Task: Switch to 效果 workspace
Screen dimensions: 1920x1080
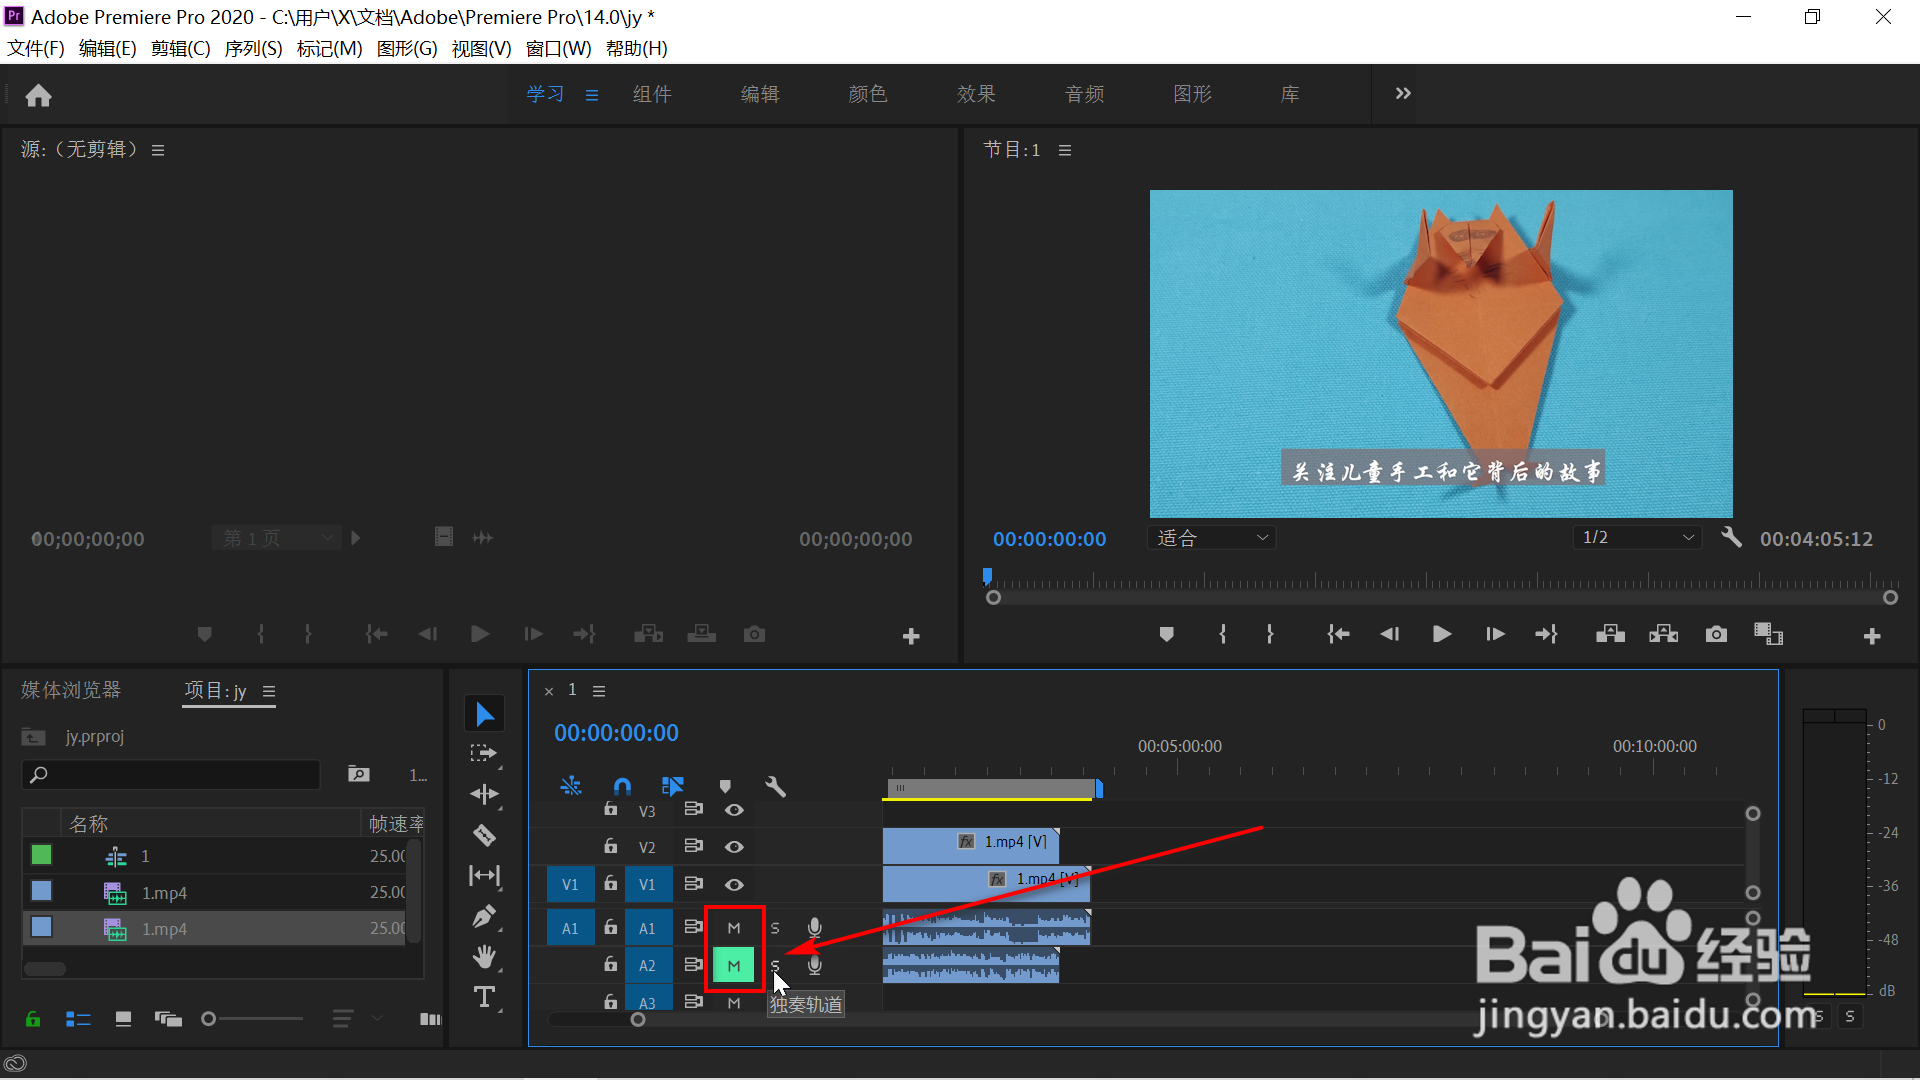Action: [976, 94]
